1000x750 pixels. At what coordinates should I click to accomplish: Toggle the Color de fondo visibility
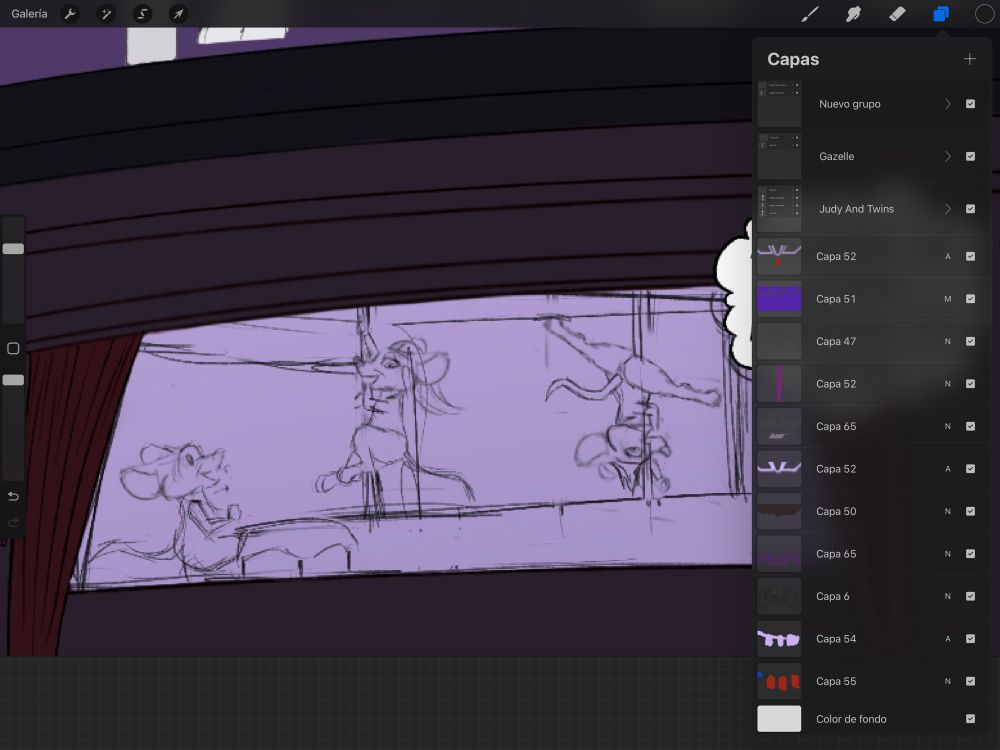970,719
